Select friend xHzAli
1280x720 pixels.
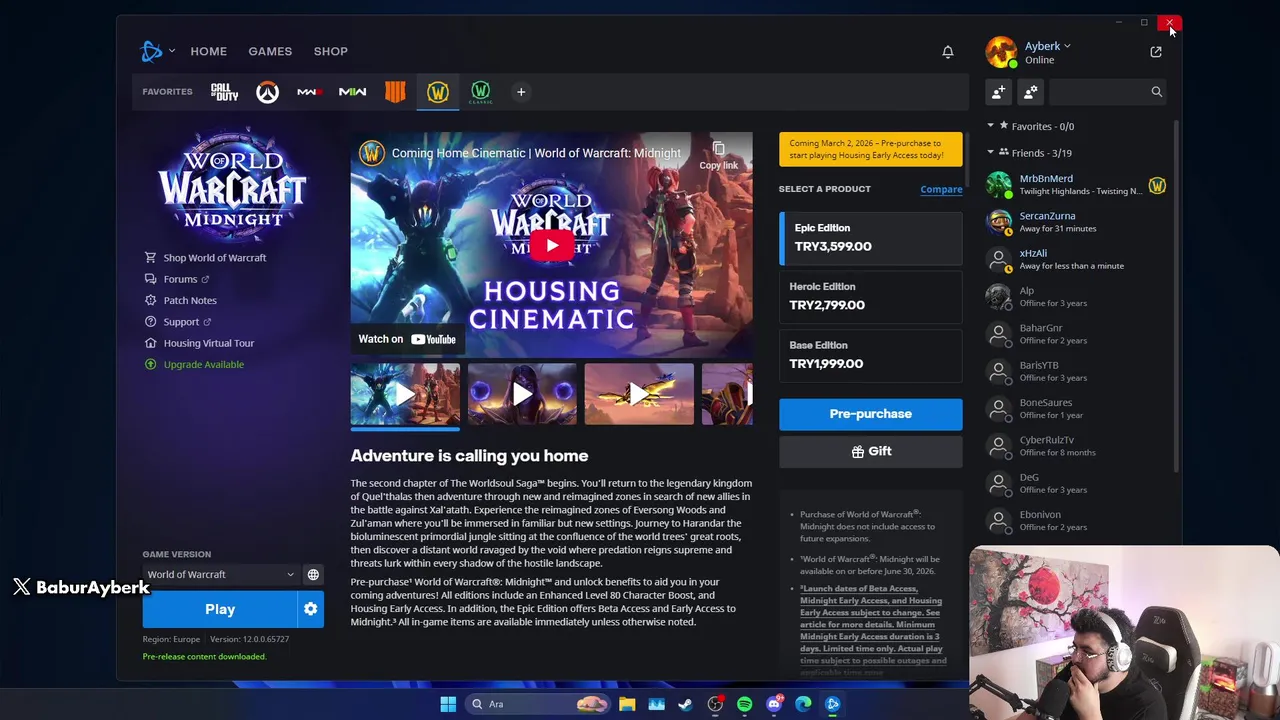click(x=1075, y=259)
